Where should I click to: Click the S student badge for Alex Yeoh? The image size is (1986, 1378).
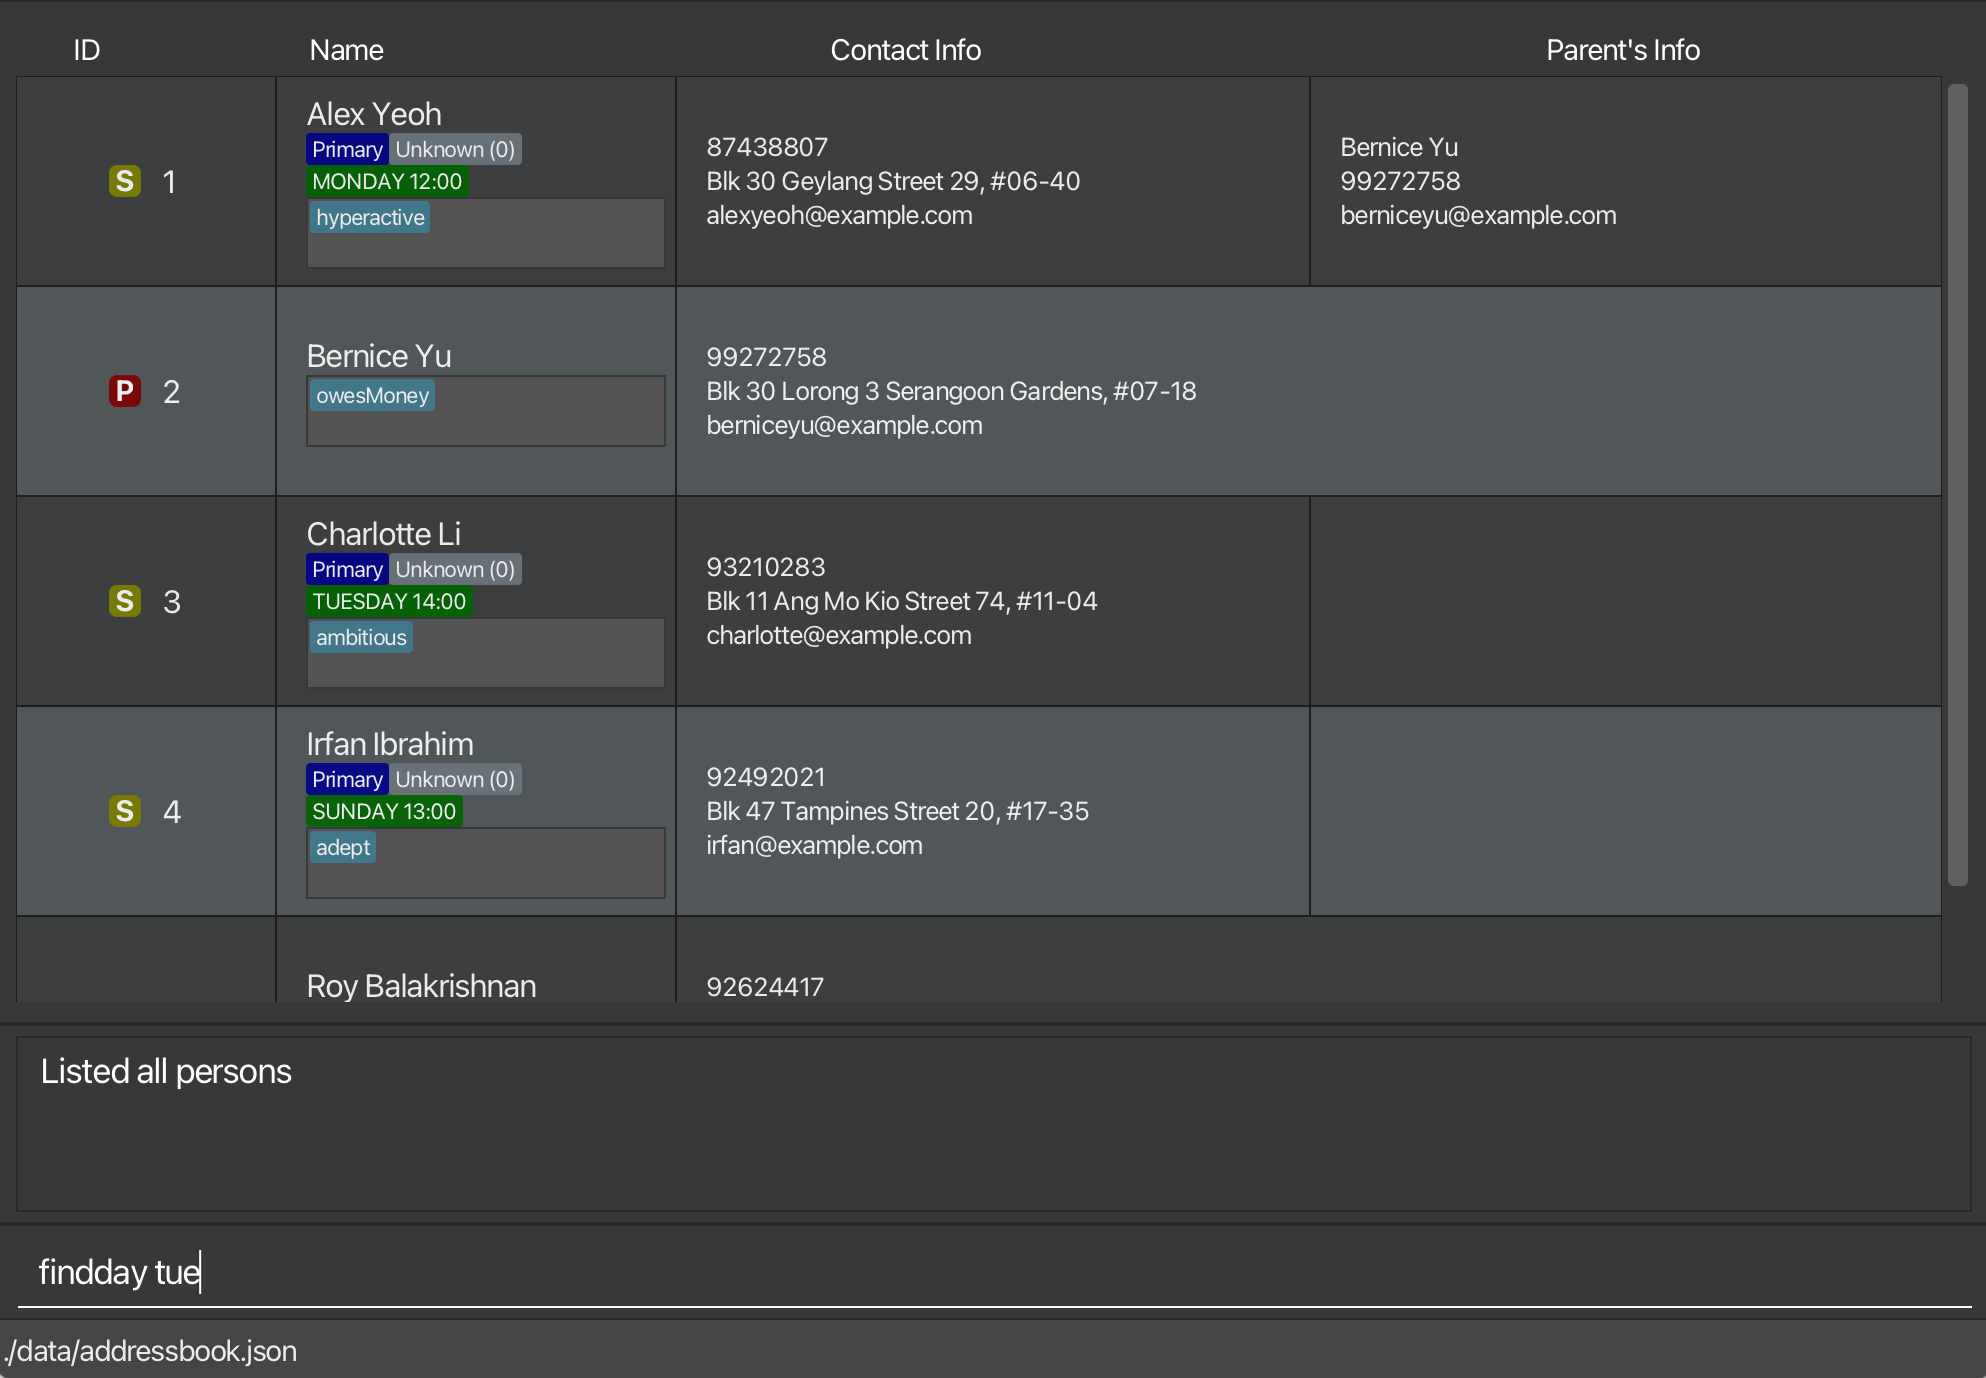(125, 181)
